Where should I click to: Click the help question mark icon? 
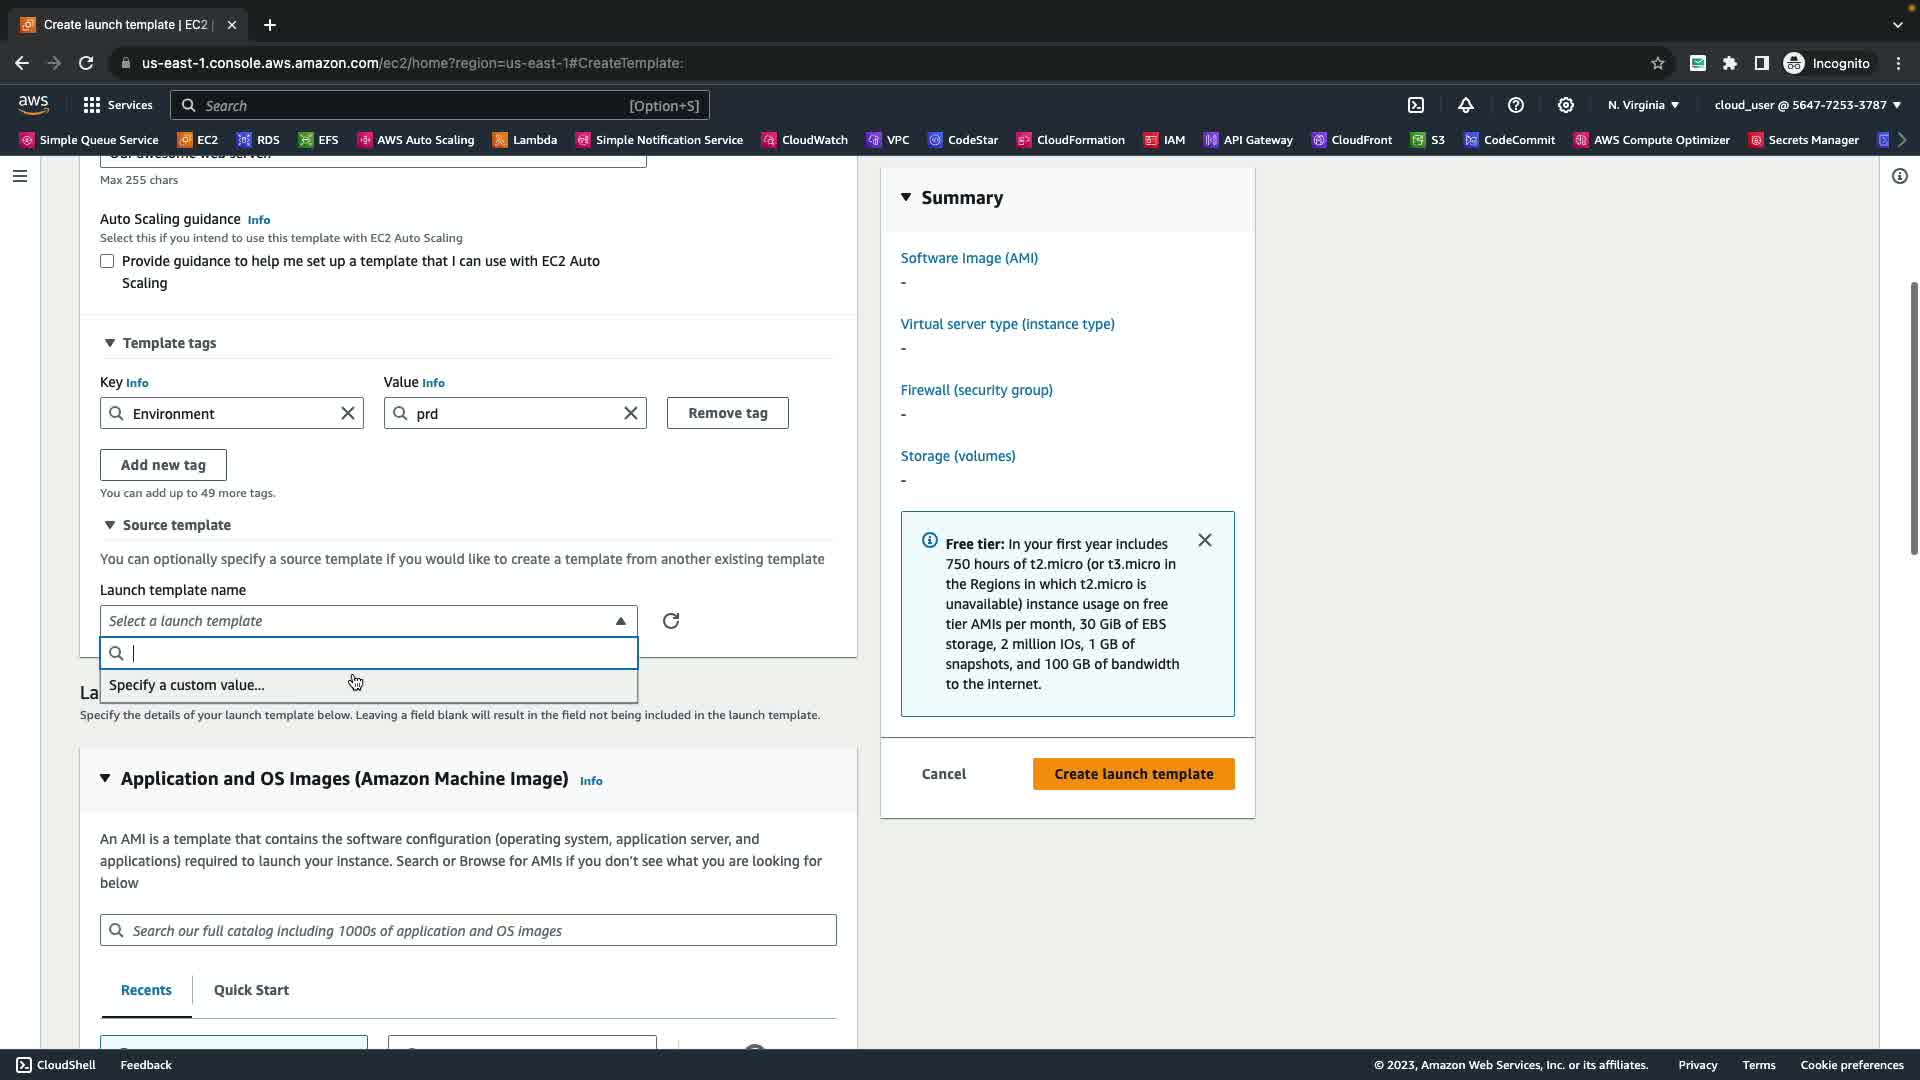tap(1516, 105)
